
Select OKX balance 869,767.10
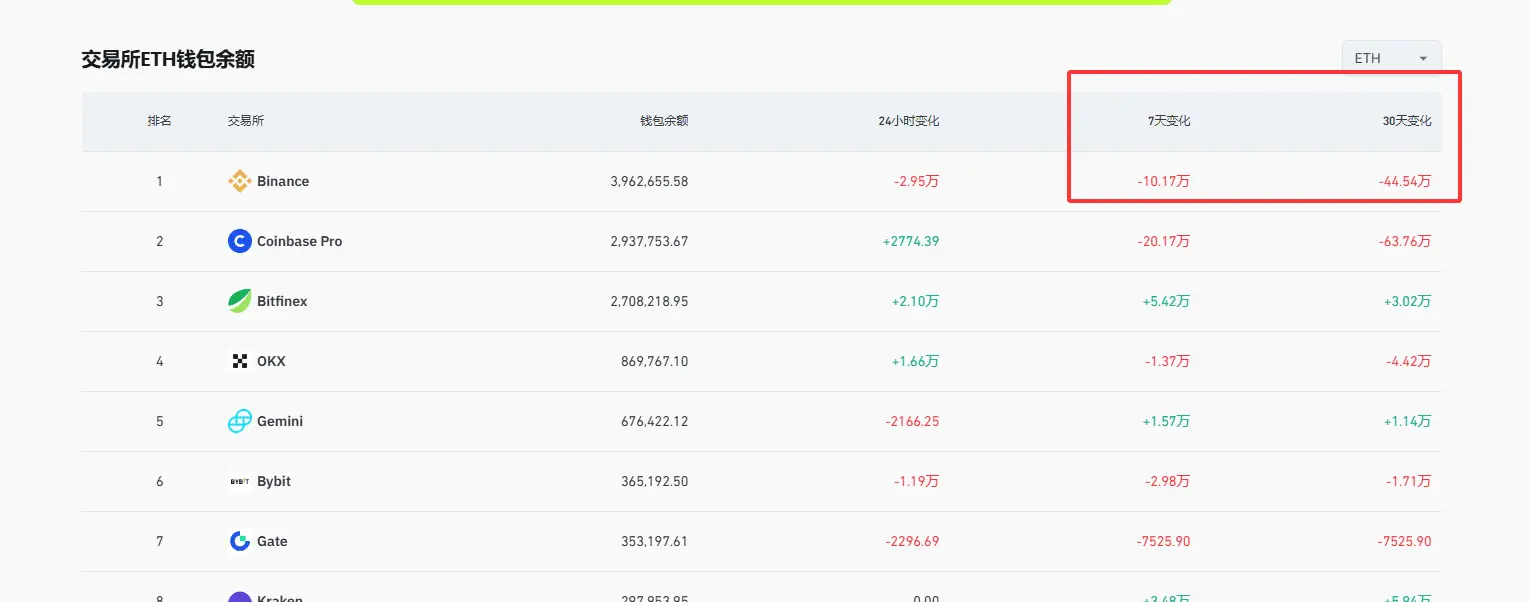tap(655, 361)
